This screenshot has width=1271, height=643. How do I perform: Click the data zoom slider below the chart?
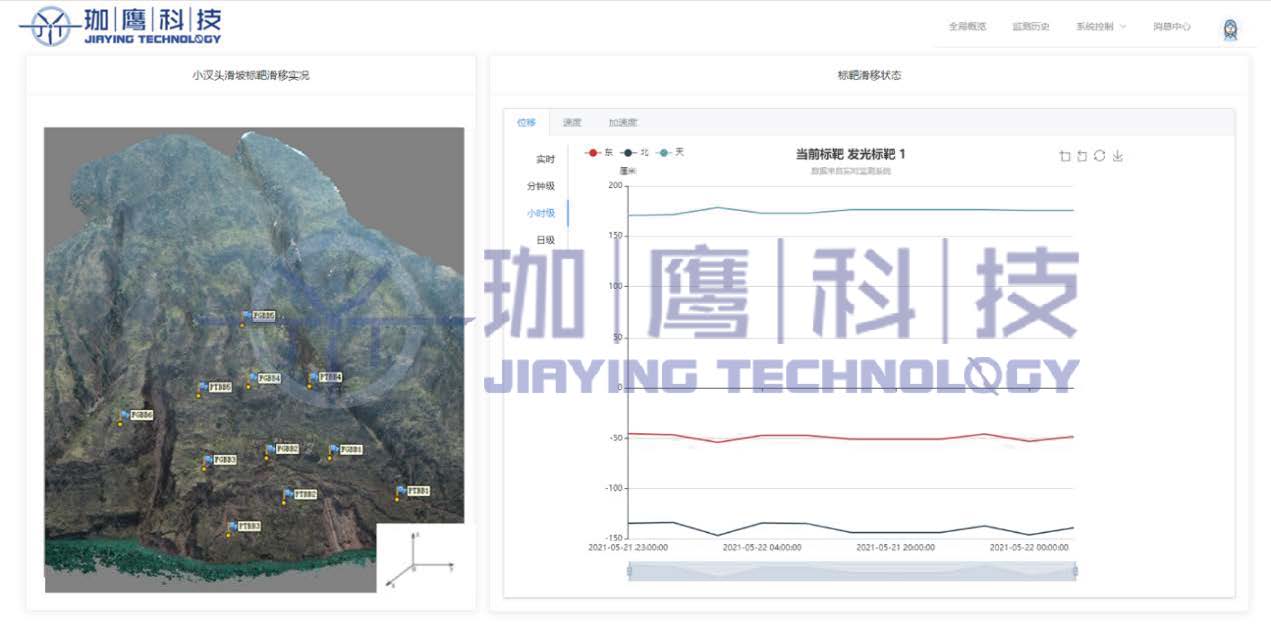(851, 571)
